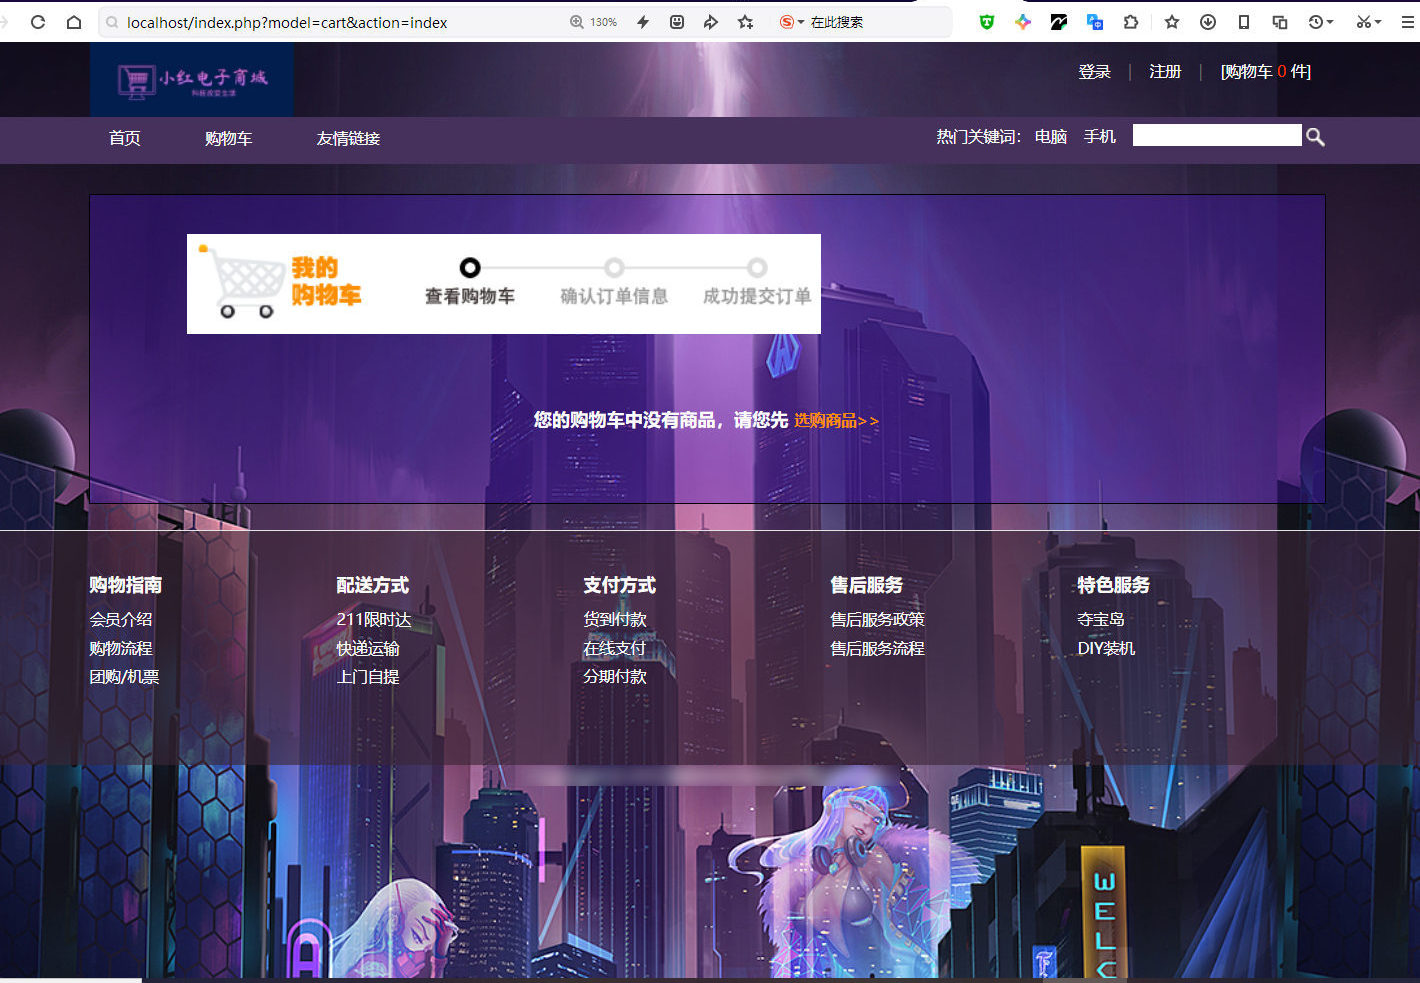Go to 首页 in navigation bar
1420x983 pixels.
click(x=125, y=138)
